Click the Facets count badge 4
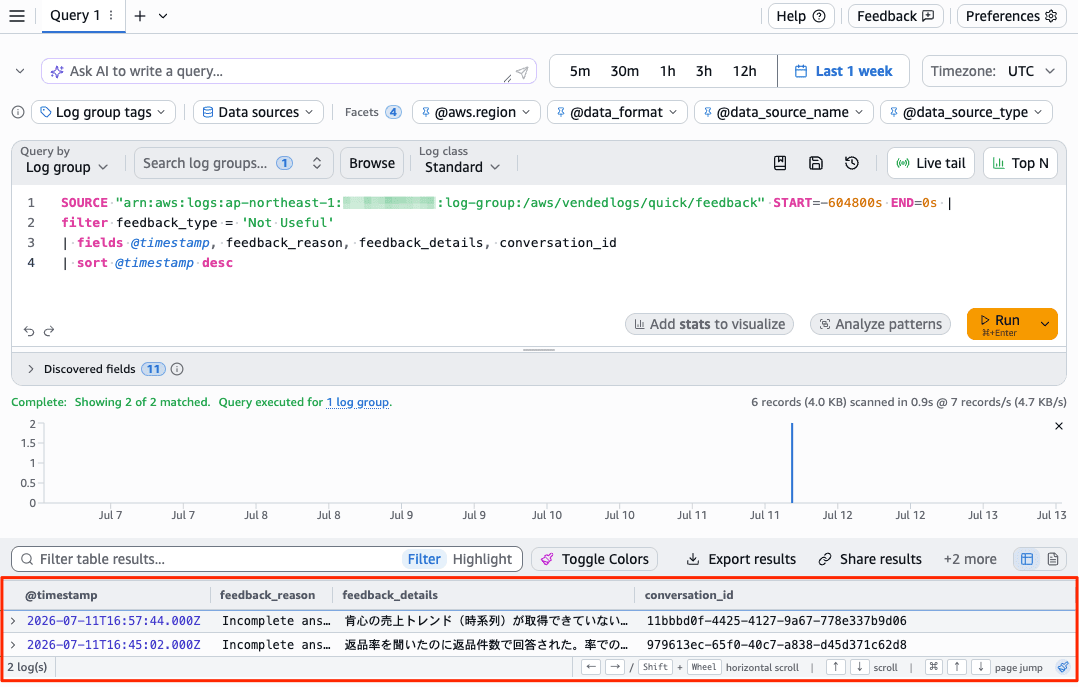Screen dimensions: 1079x687 pos(393,112)
